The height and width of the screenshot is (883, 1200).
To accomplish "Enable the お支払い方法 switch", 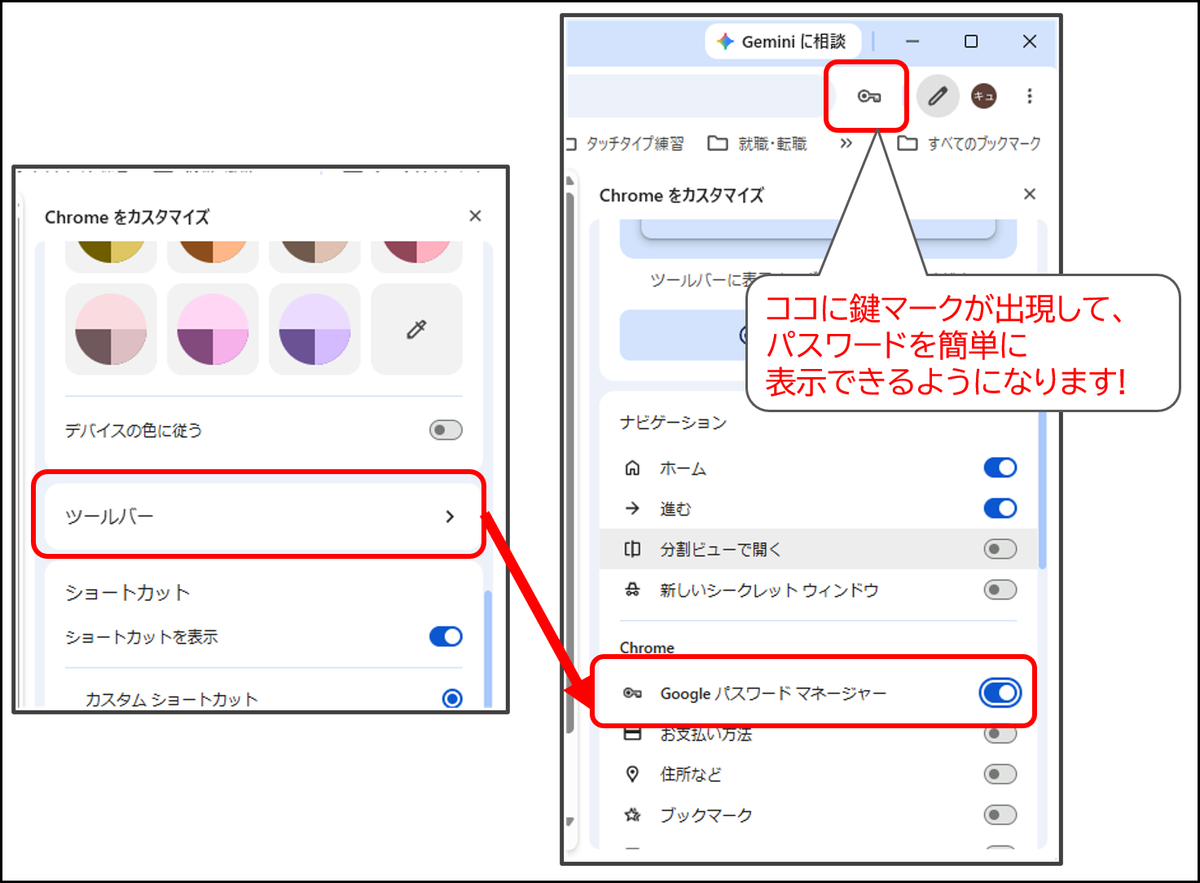I will click(1000, 734).
